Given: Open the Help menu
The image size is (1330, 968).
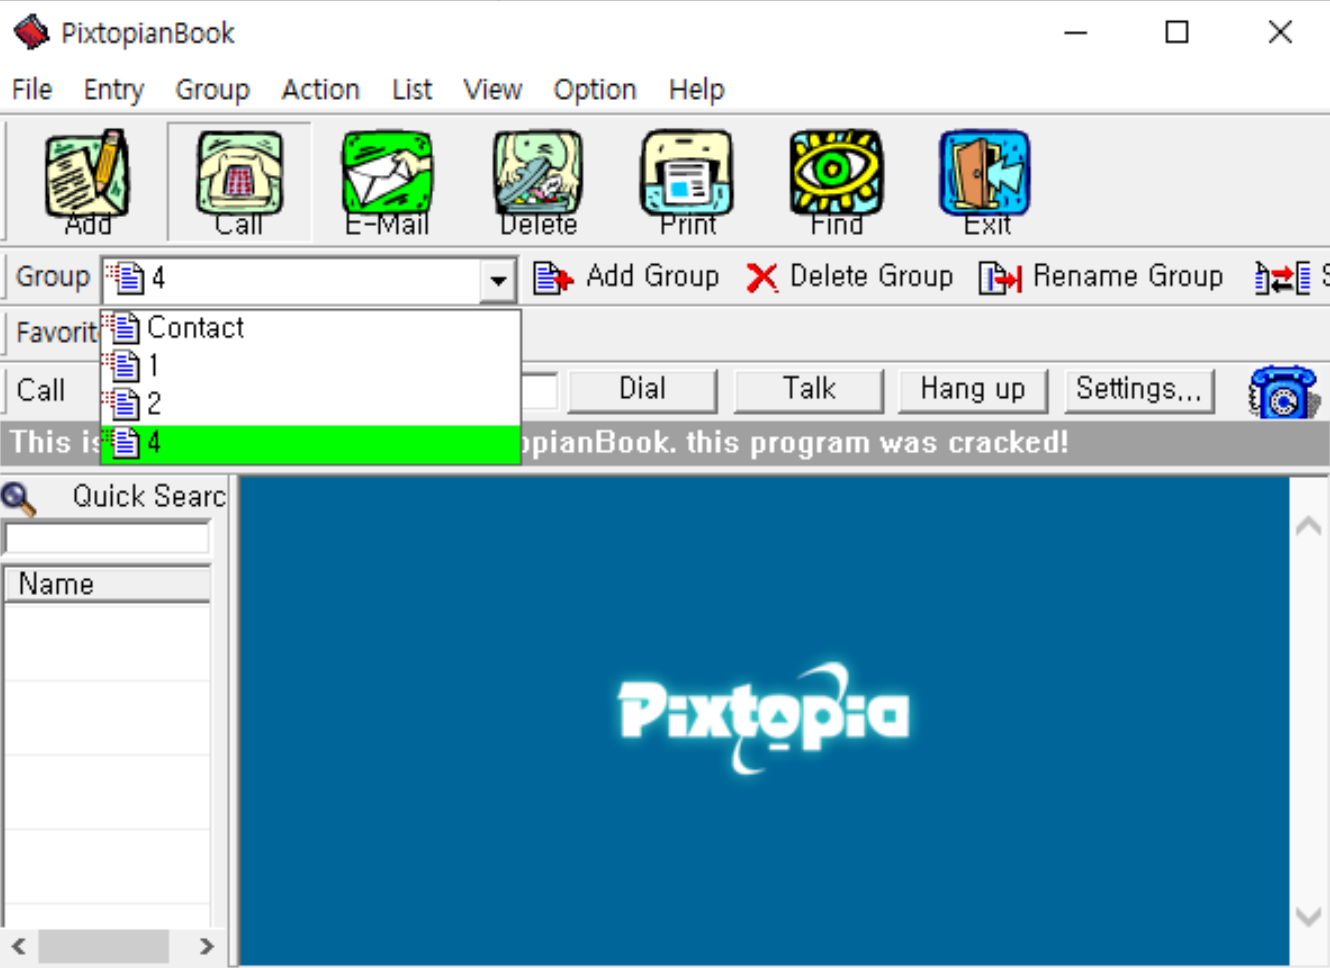Looking at the screenshot, I should point(696,90).
